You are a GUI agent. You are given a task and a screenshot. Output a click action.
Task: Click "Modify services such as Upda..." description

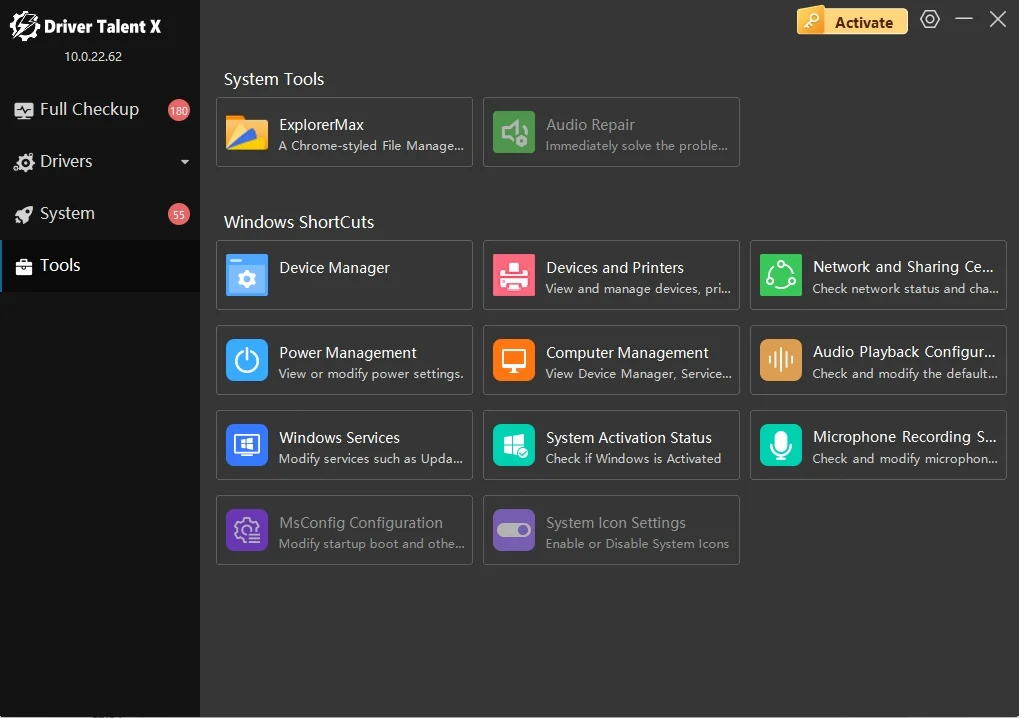point(370,459)
